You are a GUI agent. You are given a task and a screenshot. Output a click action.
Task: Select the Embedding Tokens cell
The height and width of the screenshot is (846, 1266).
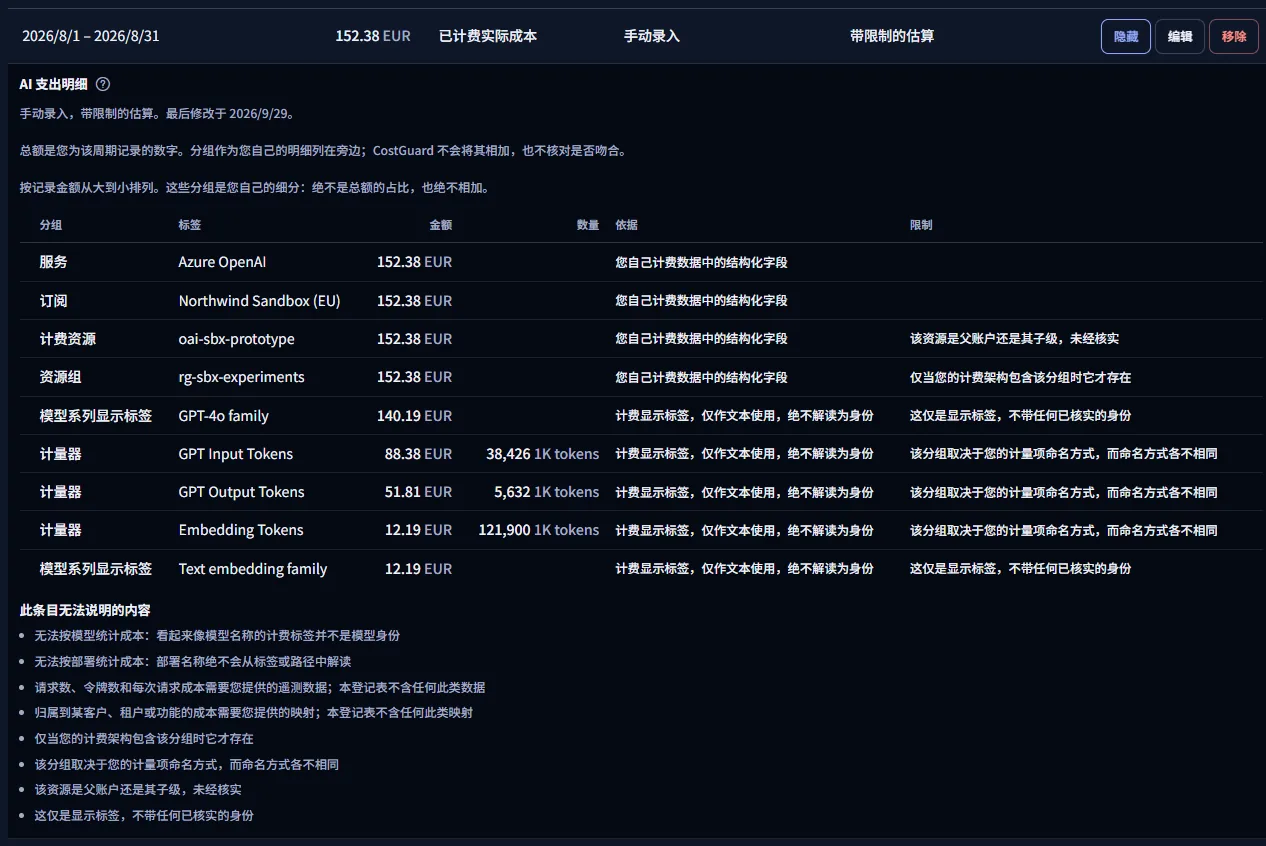tap(241, 530)
